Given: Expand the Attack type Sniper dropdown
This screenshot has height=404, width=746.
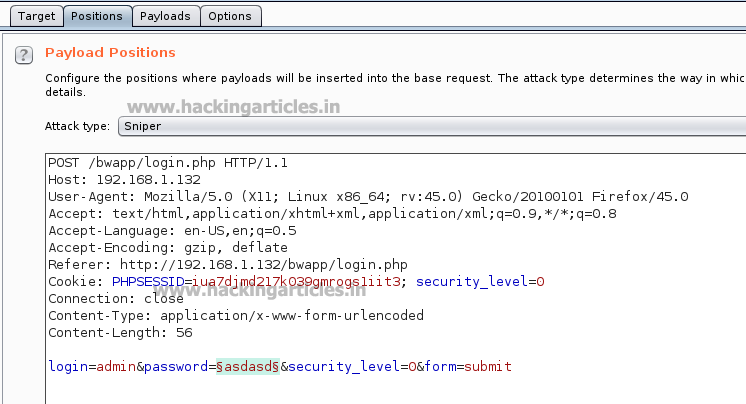Looking at the screenshot, I should [x=430, y=127].
